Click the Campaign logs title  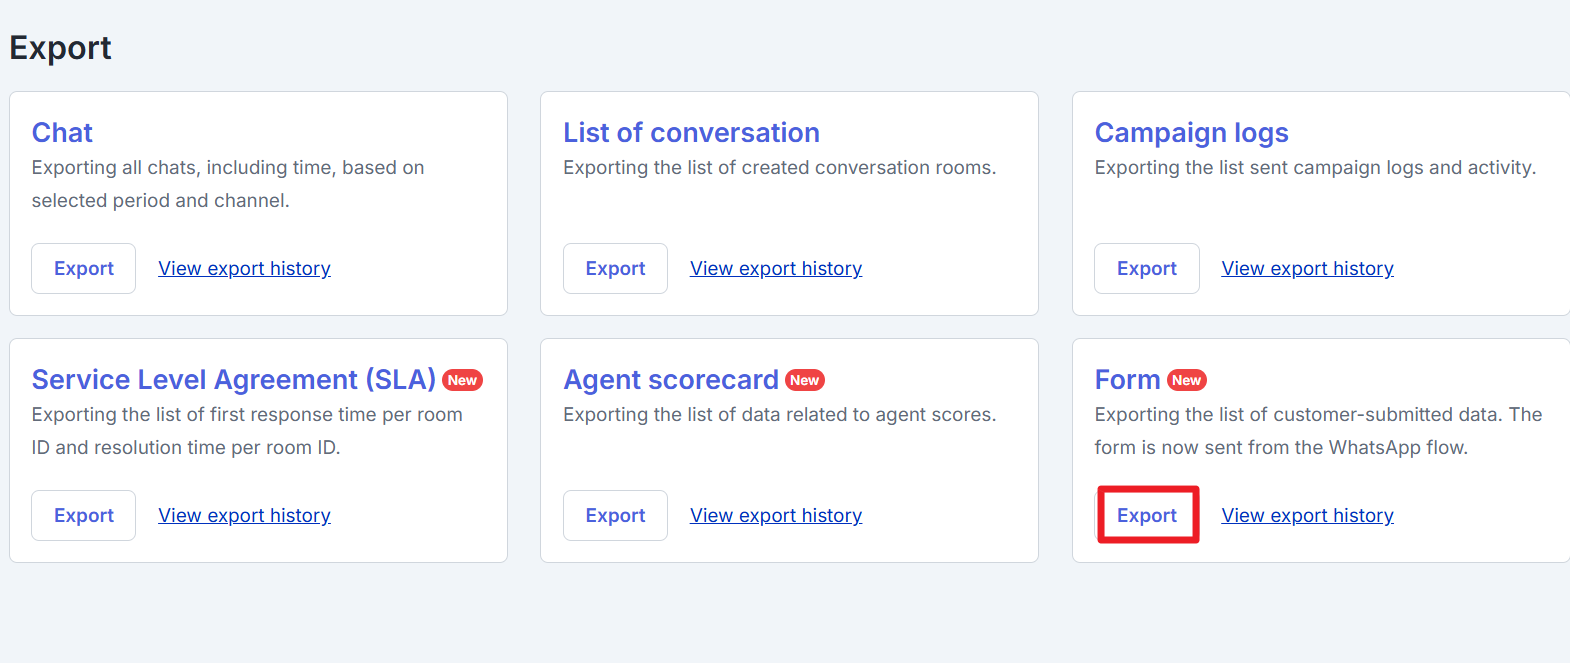[1191, 132]
